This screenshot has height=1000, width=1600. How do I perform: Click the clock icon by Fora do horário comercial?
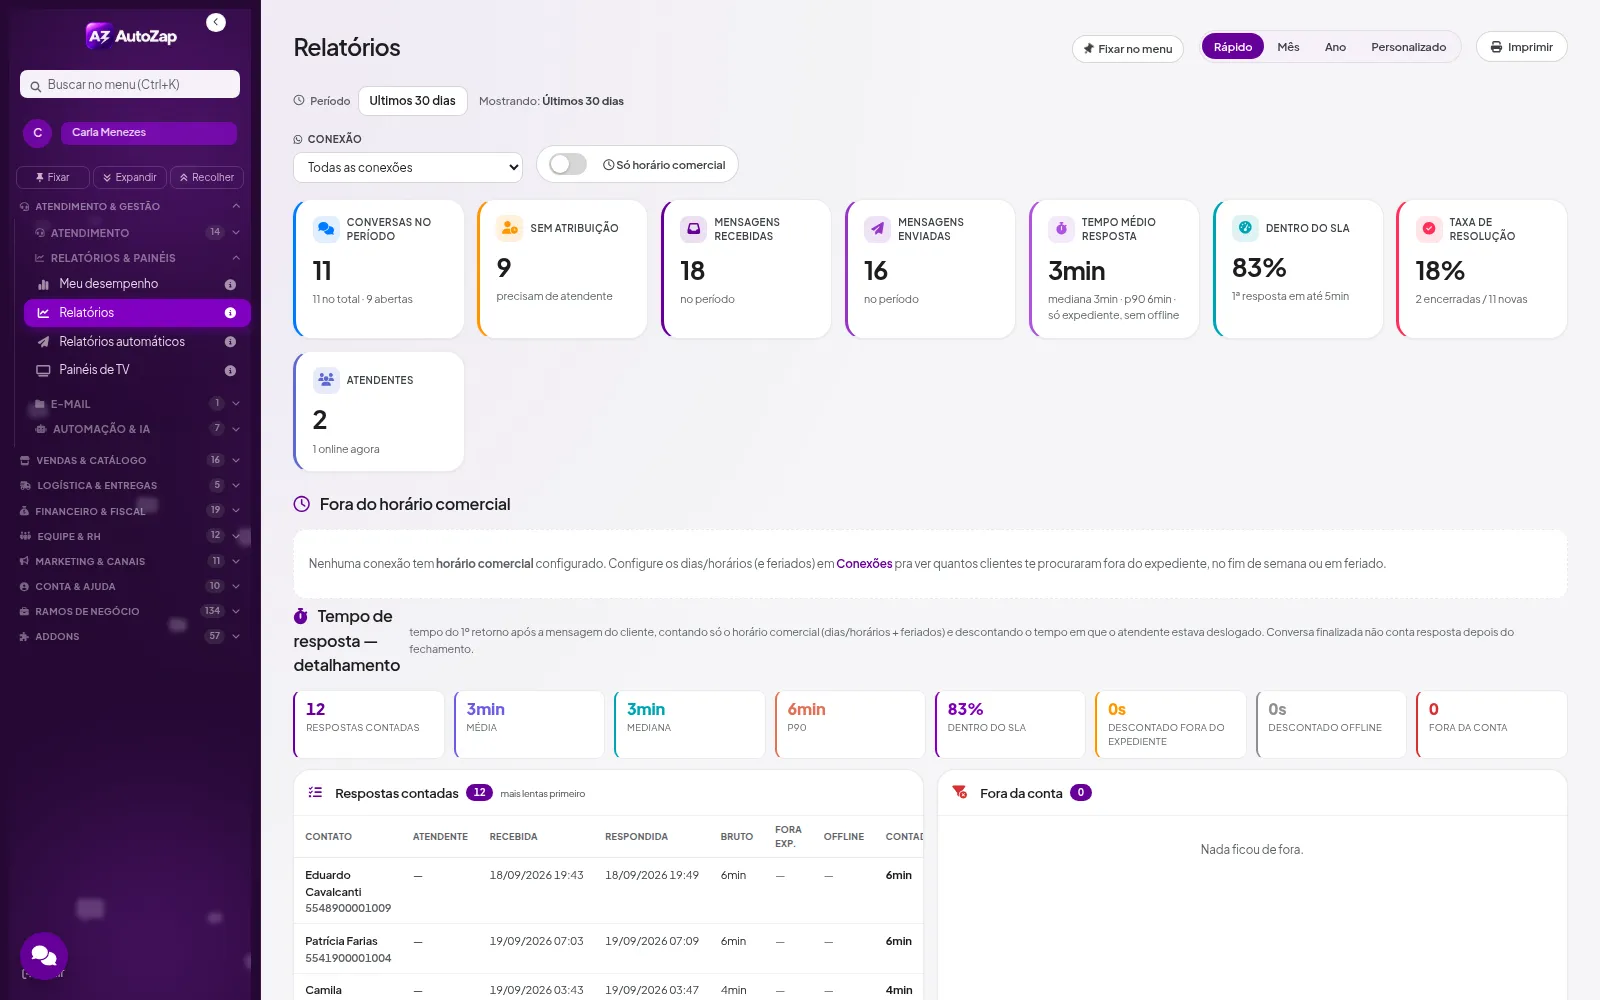click(301, 504)
